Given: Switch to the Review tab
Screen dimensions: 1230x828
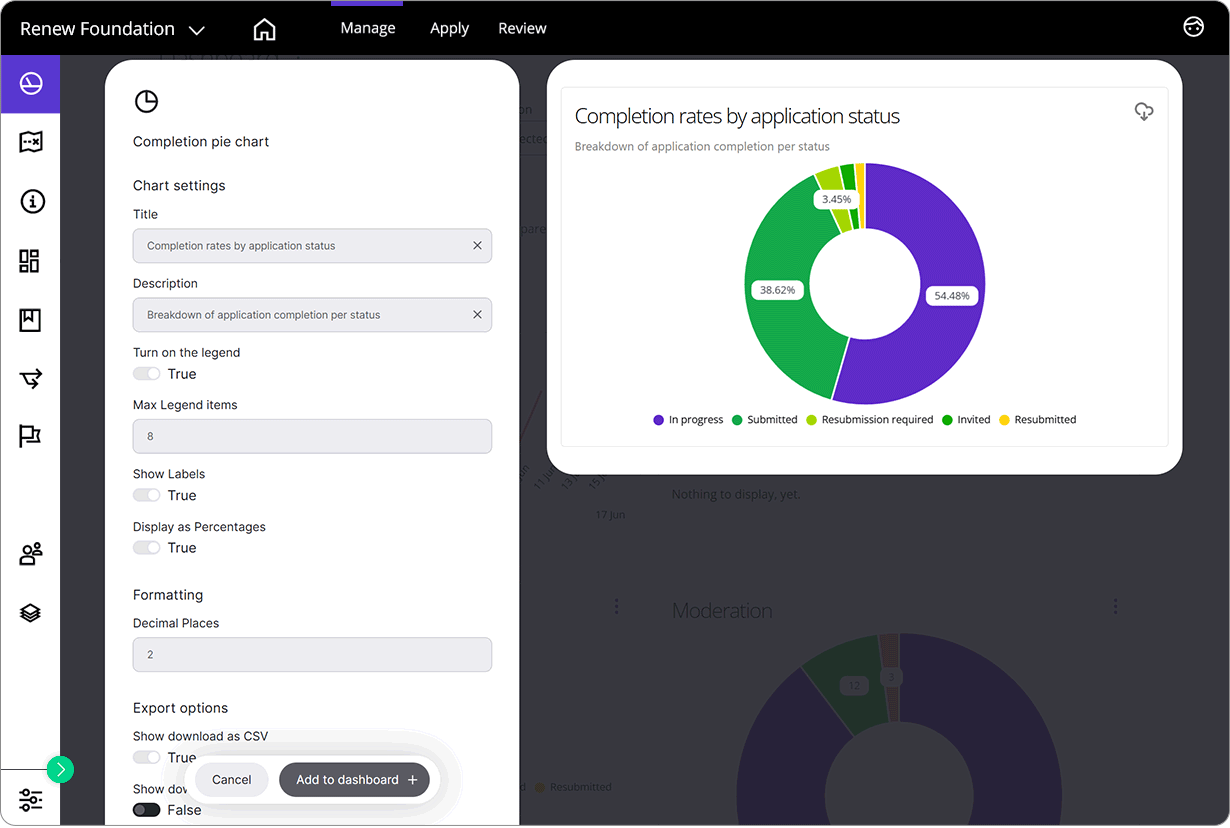Looking at the screenshot, I should (522, 28).
